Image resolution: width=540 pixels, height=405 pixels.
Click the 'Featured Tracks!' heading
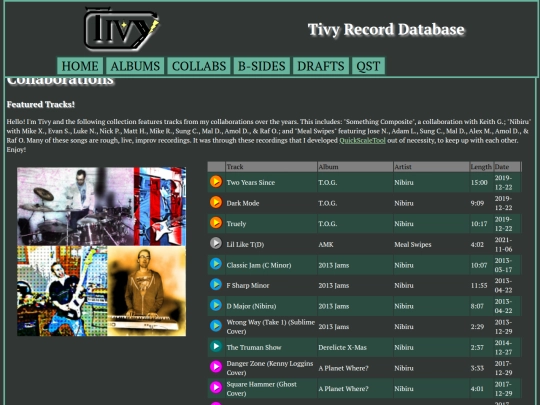[x=41, y=104]
